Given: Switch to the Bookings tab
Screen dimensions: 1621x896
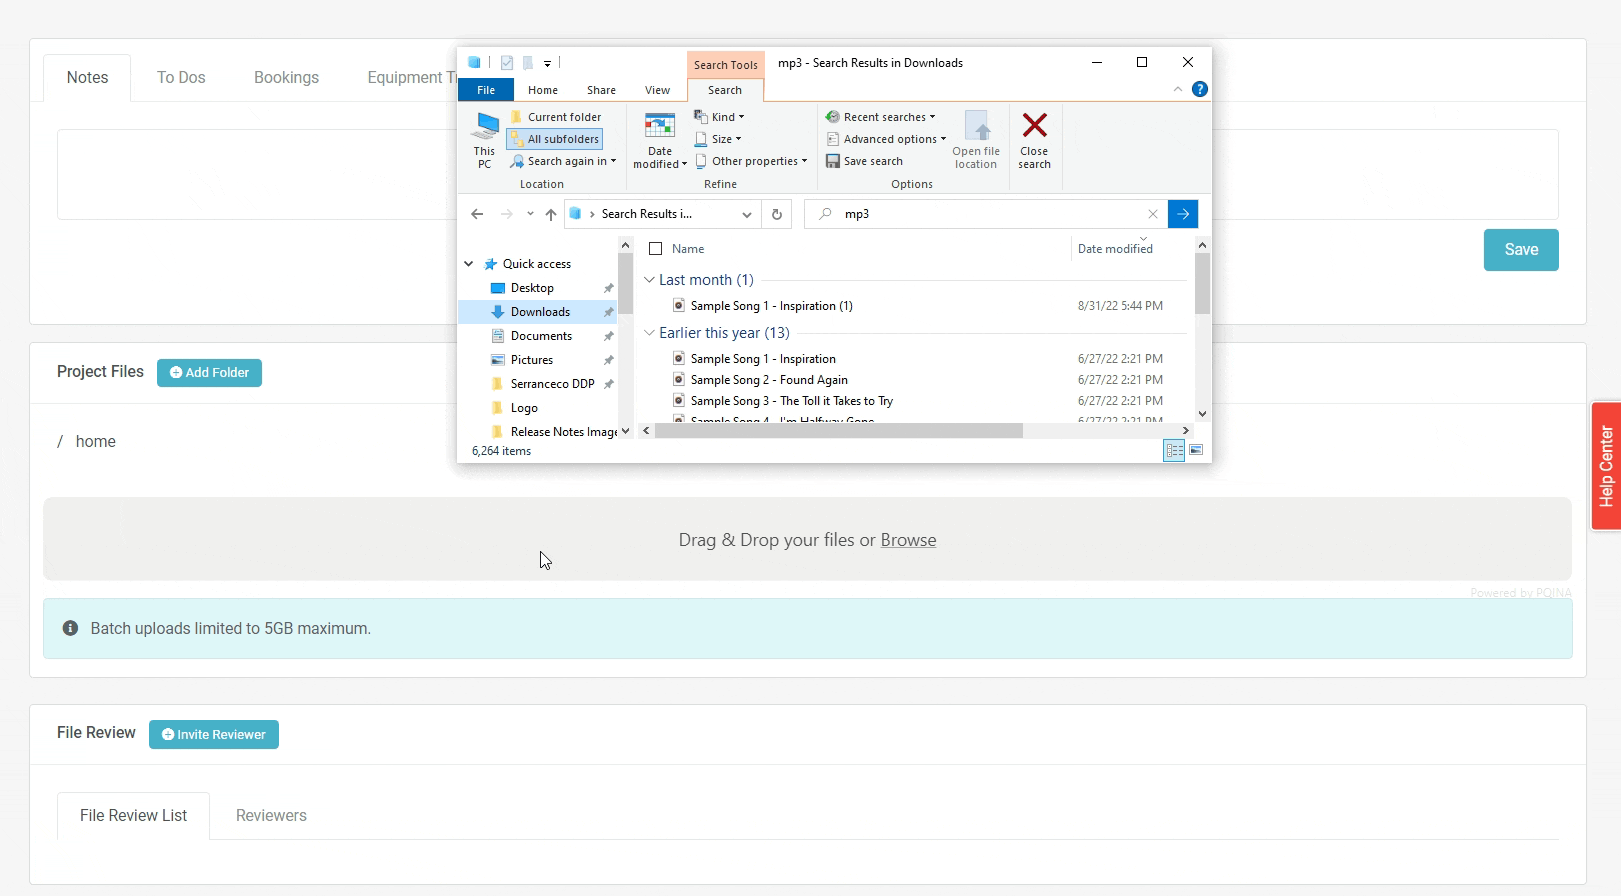Looking at the screenshot, I should (286, 78).
